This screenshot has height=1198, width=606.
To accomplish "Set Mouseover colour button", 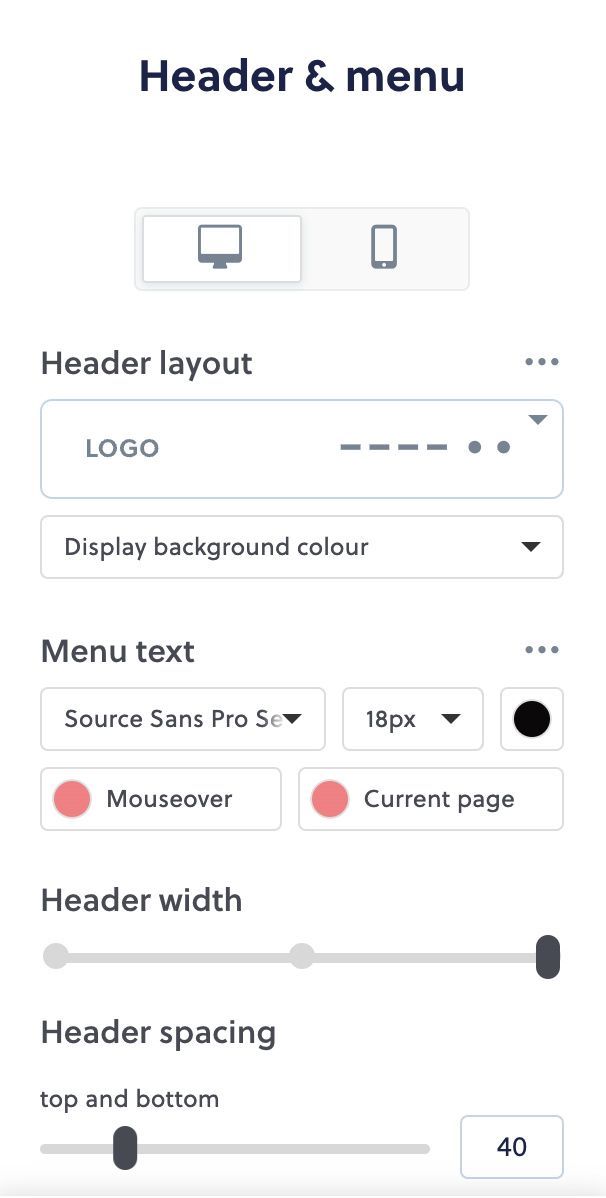I will point(161,799).
